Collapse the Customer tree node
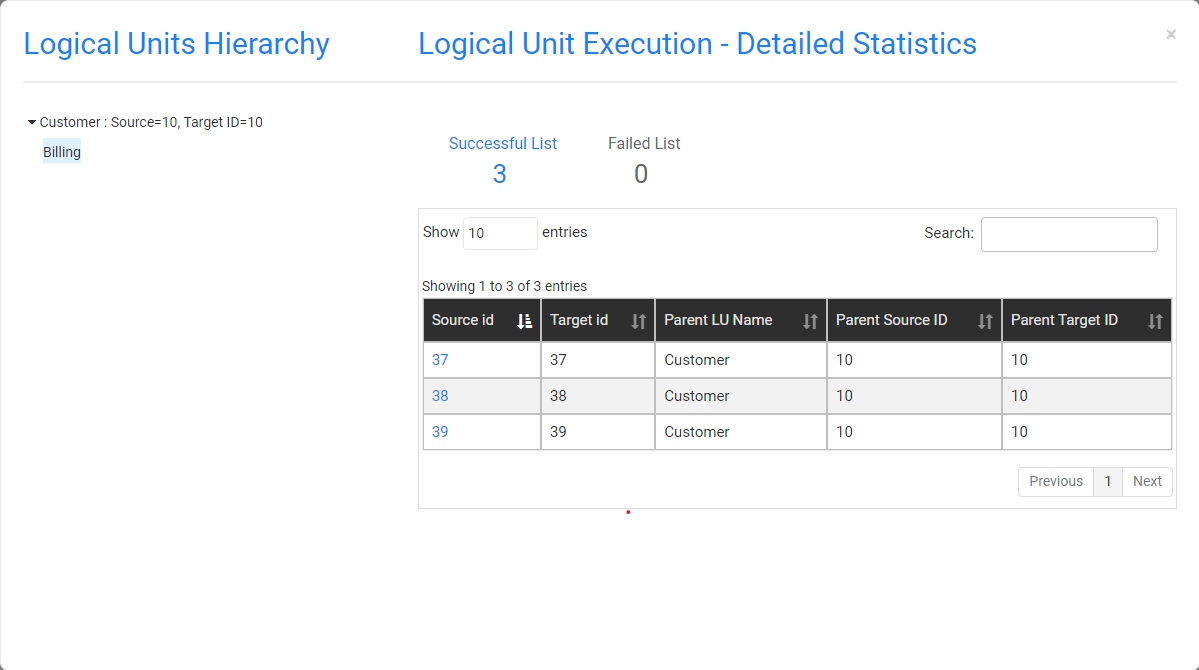 pyautogui.click(x=32, y=122)
